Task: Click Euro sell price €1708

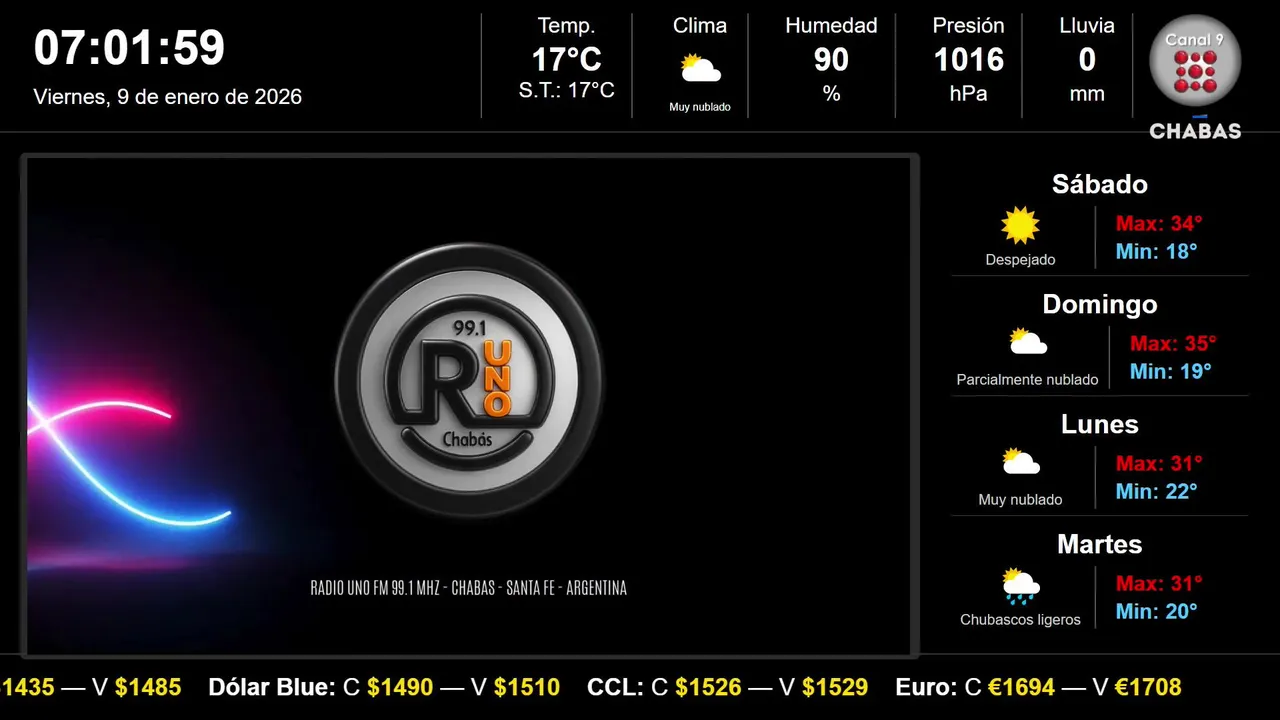Action: pyautogui.click(x=1148, y=687)
